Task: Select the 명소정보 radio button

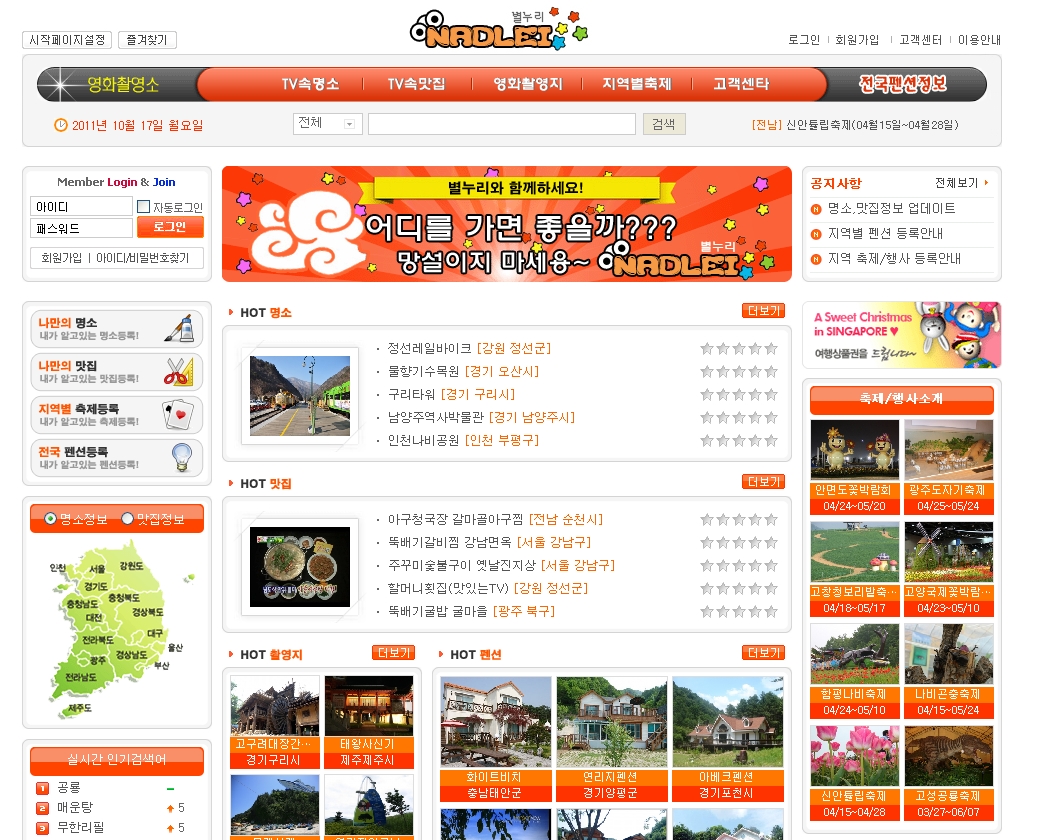Action: (x=50, y=519)
